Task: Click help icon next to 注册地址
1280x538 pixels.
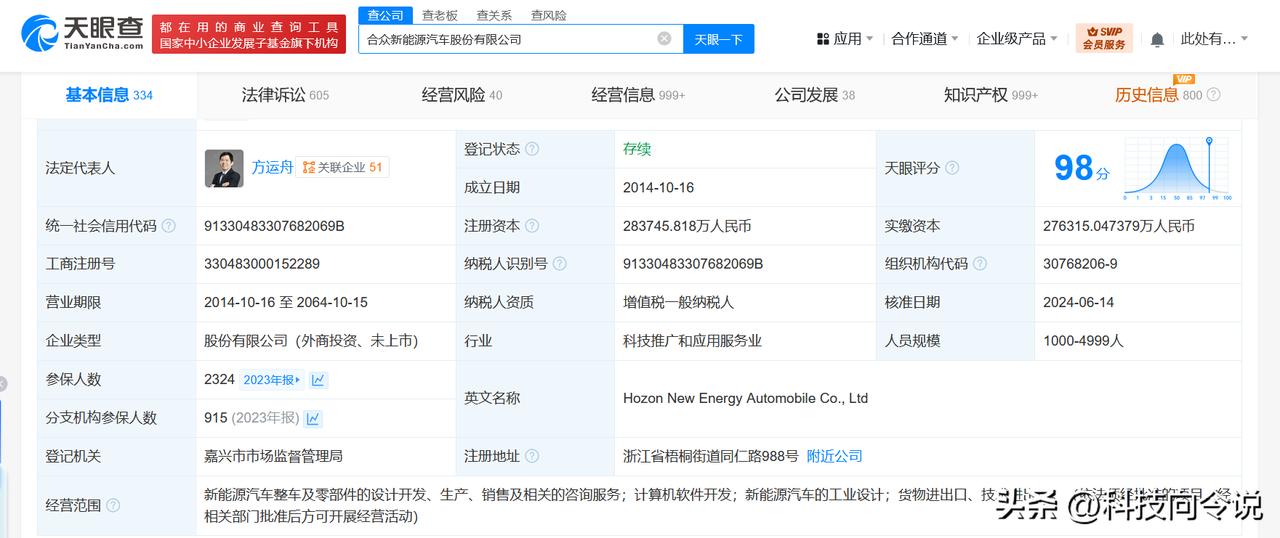Action: point(532,456)
